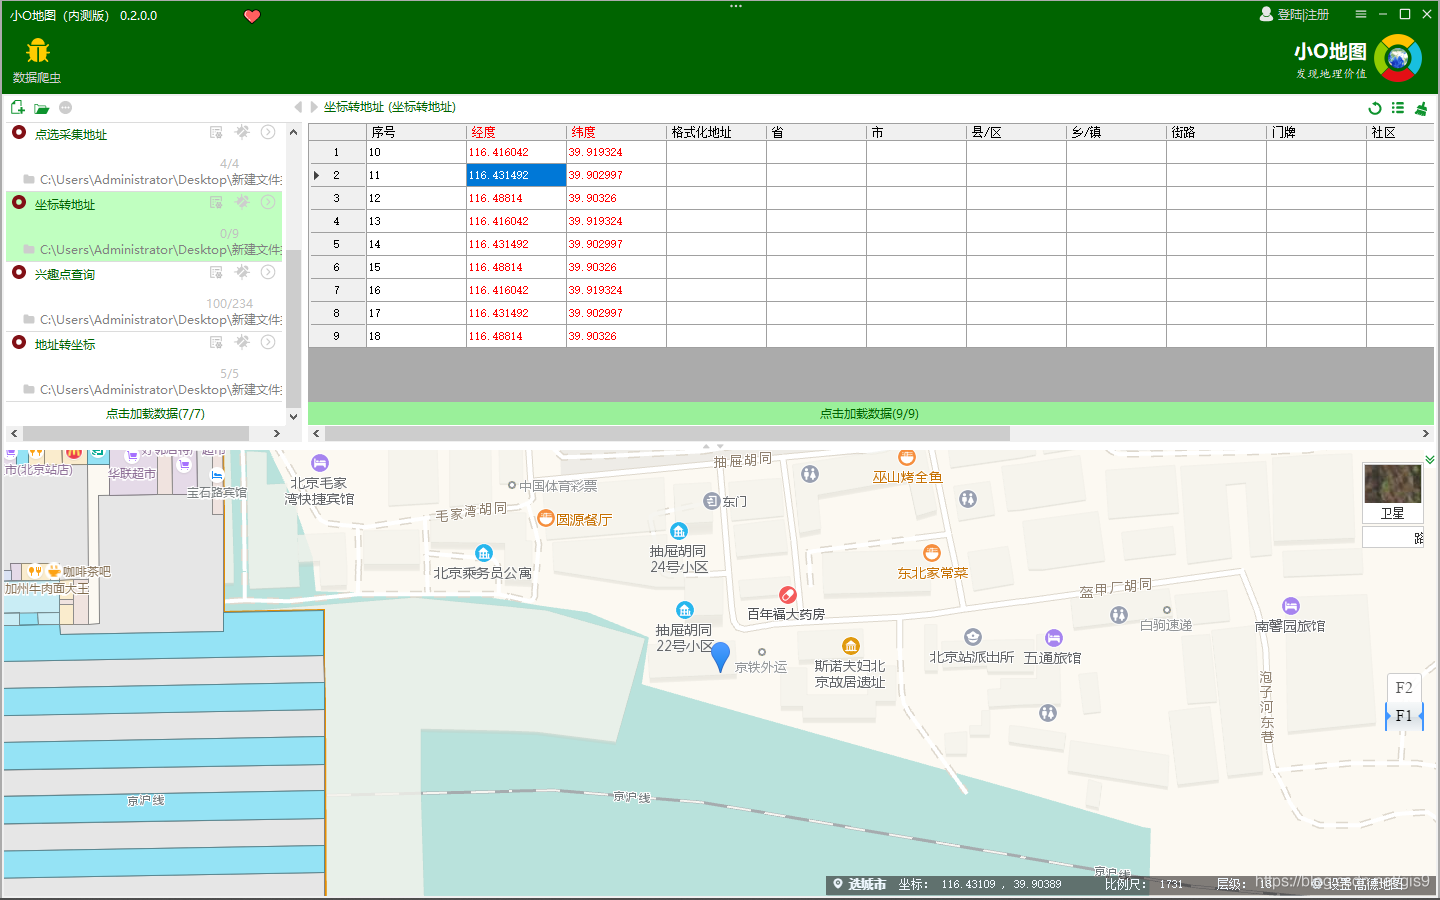Click the new task file icon

pyautogui.click(x=17, y=107)
